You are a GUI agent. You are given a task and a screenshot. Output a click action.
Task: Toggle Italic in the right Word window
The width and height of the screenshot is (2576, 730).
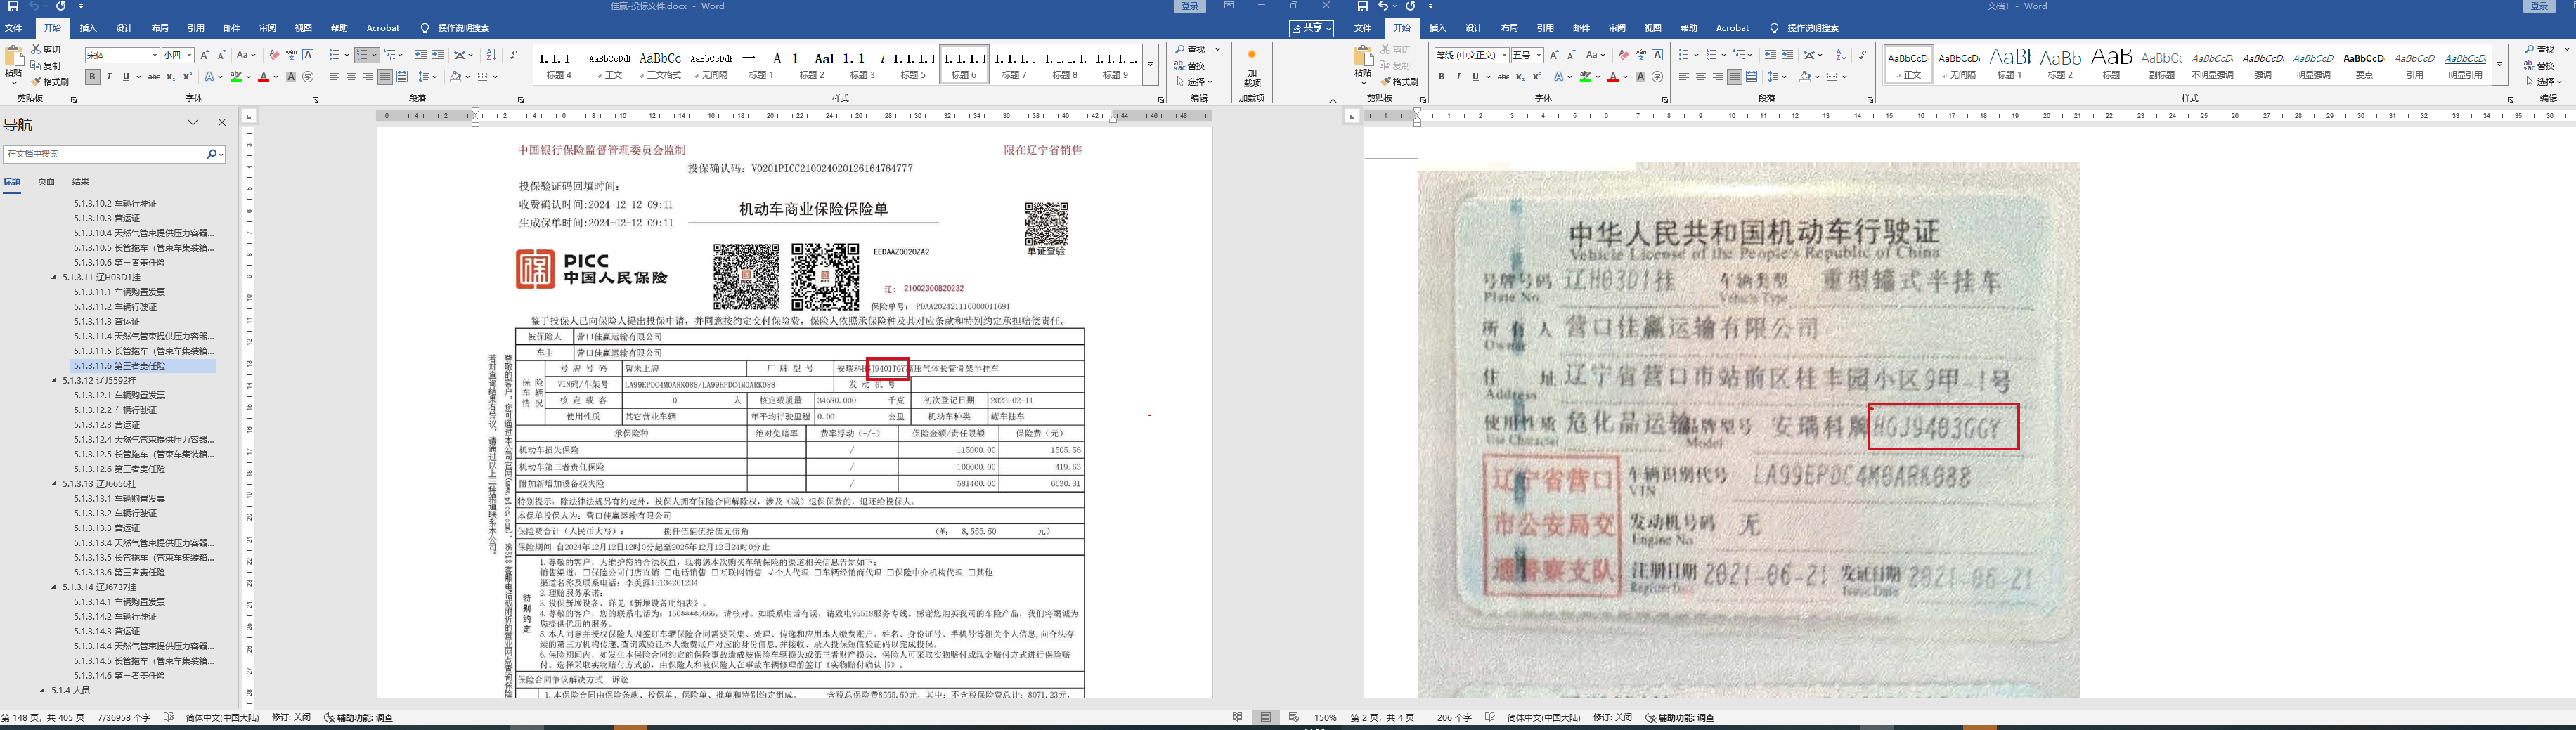point(1458,77)
